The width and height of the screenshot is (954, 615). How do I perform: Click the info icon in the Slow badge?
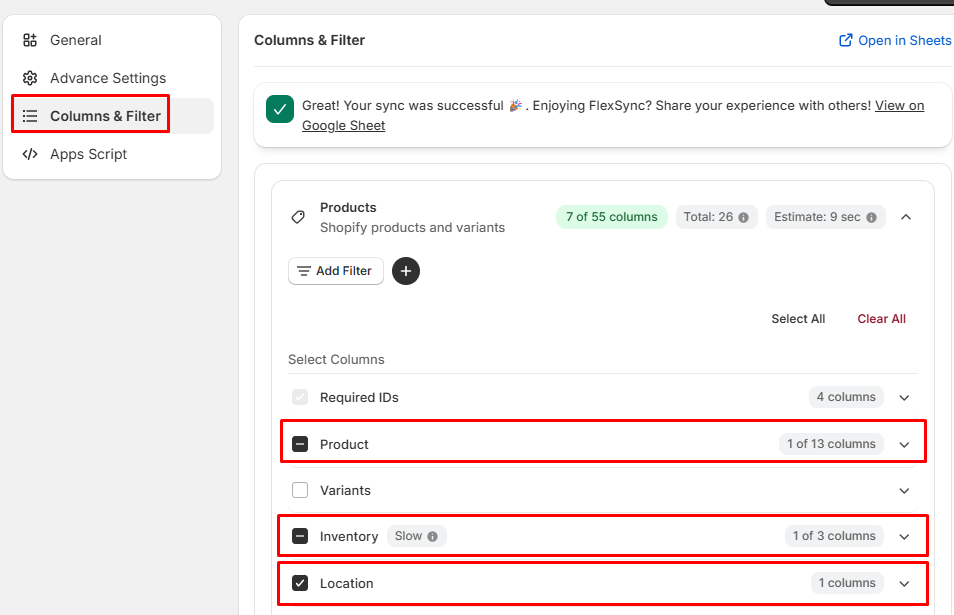coord(433,537)
